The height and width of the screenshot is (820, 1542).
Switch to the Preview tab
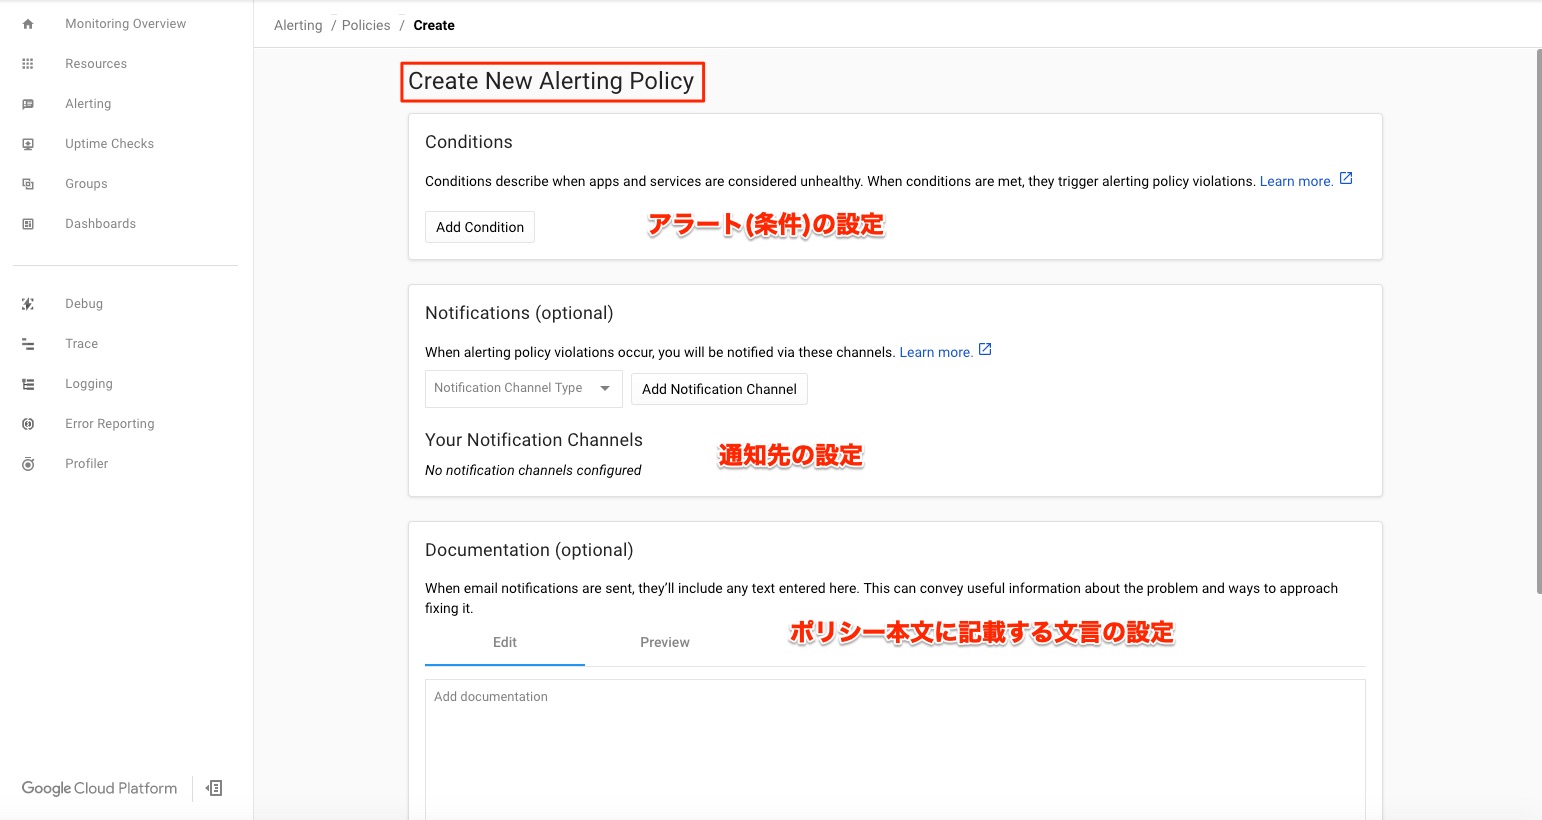pos(664,642)
